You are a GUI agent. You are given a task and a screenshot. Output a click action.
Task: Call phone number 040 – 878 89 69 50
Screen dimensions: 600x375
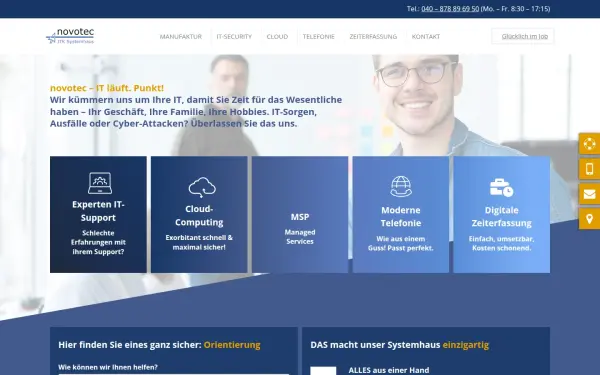click(x=450, y=9)
